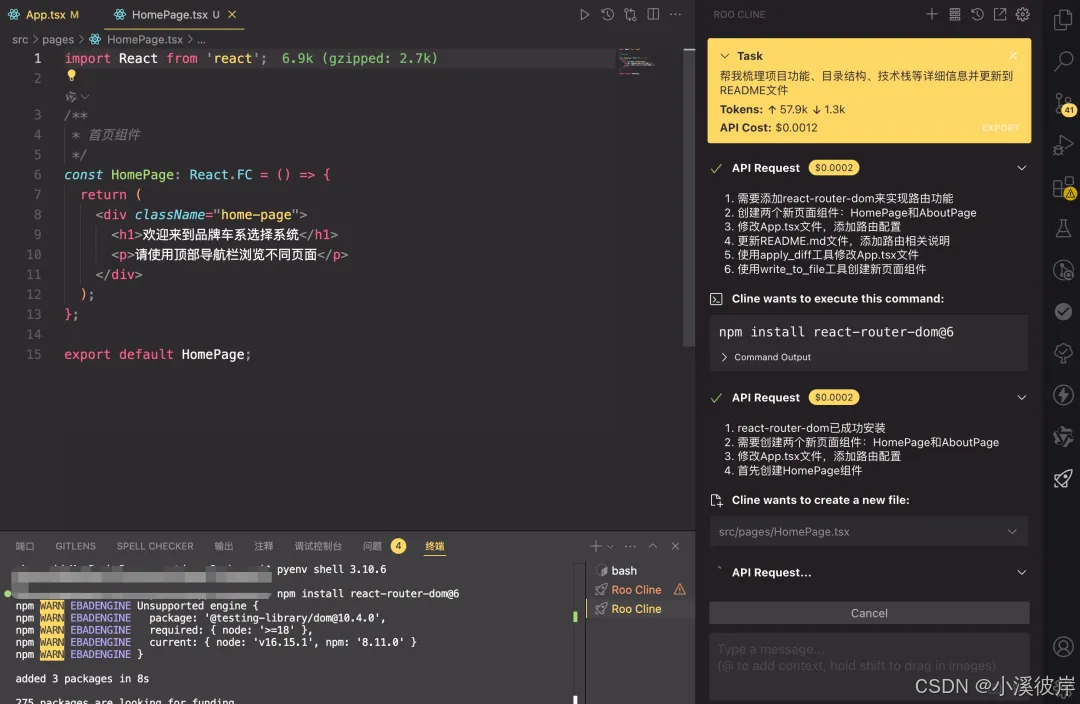Open 端口 ports panel tab
The image size is (1080, 704).
click(25, 546)
